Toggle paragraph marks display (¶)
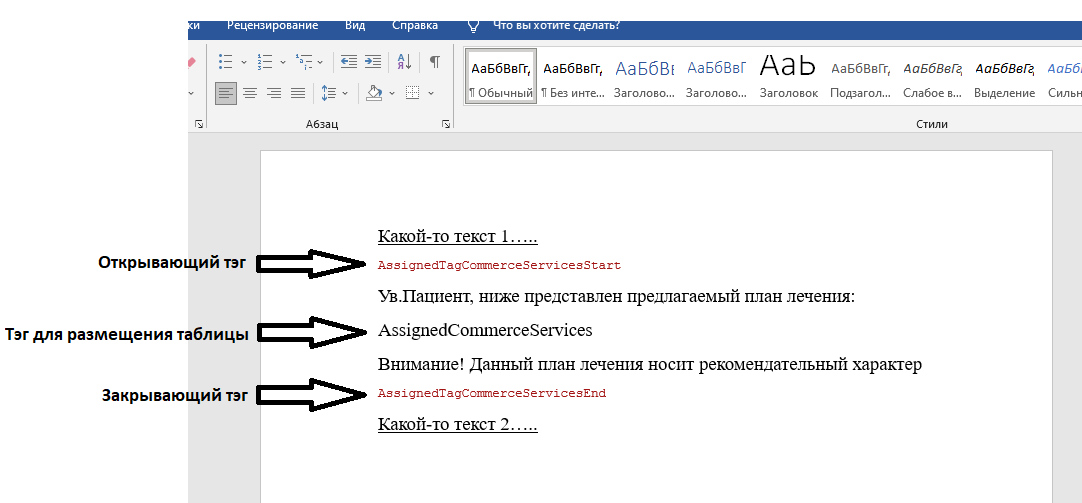 click(435, 61)
